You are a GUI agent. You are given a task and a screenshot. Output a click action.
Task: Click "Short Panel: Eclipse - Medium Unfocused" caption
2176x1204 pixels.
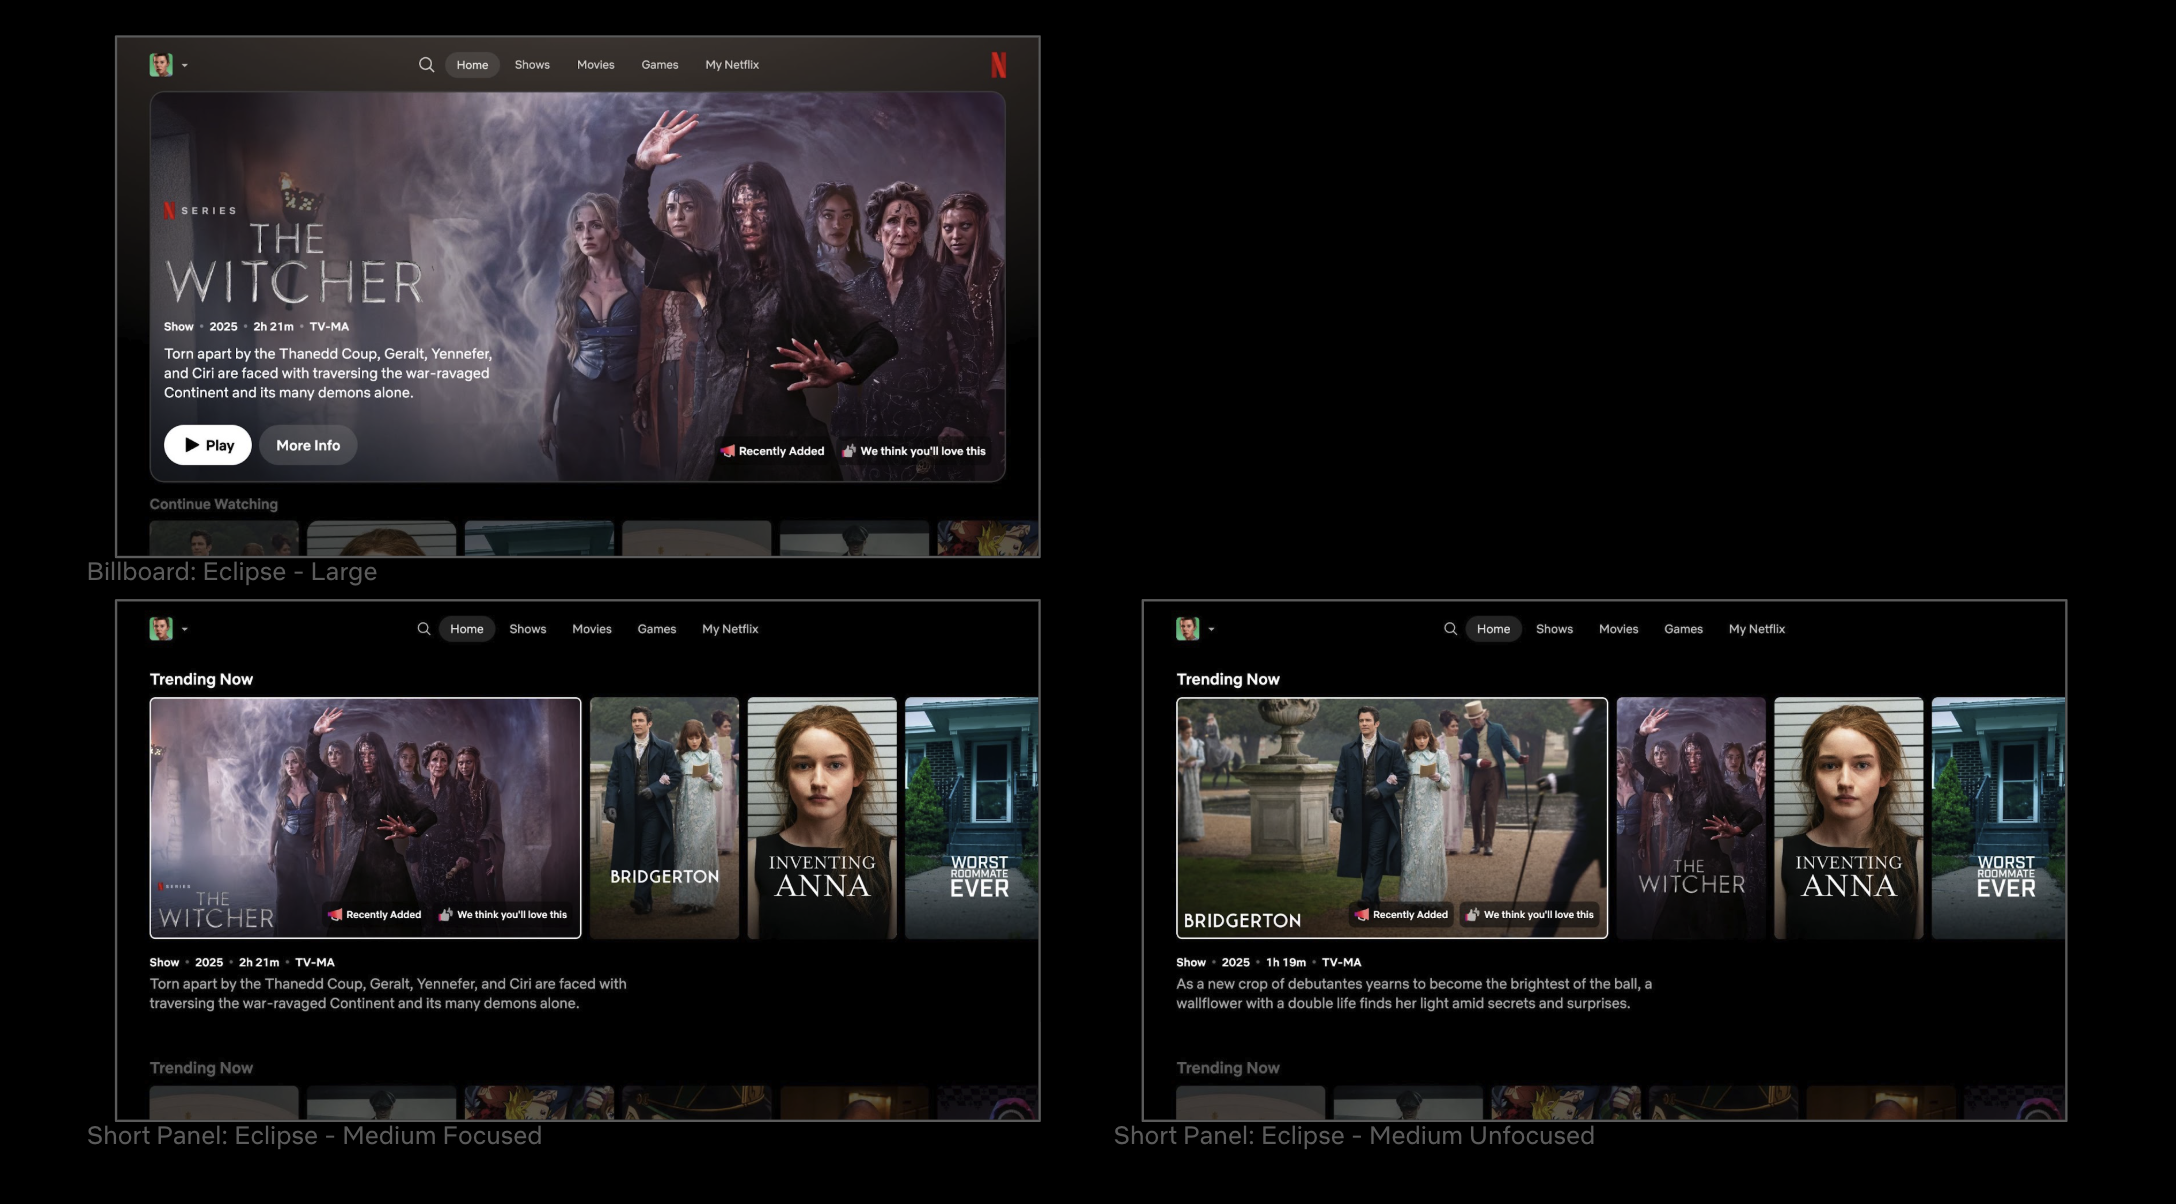tap(1354, 1136)
